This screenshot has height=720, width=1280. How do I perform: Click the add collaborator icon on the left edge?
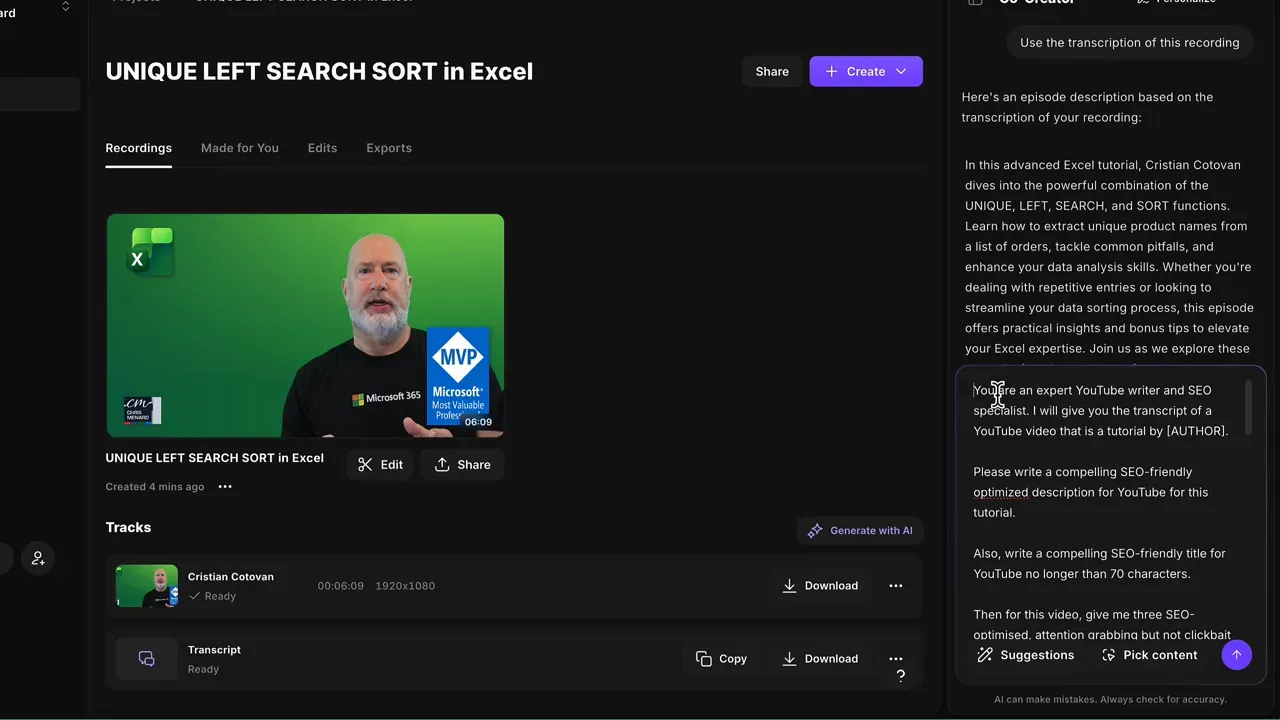38,558
